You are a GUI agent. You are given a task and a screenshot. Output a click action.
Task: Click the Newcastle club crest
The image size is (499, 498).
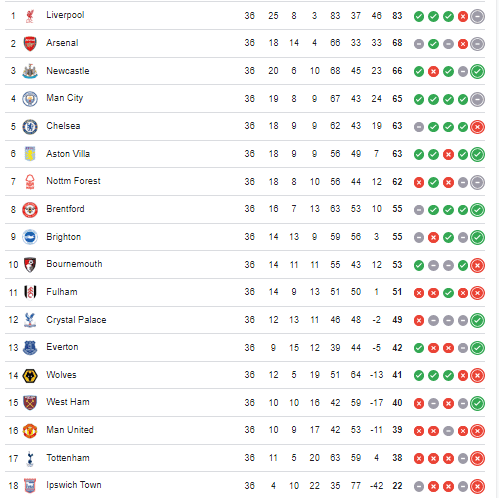30,71
